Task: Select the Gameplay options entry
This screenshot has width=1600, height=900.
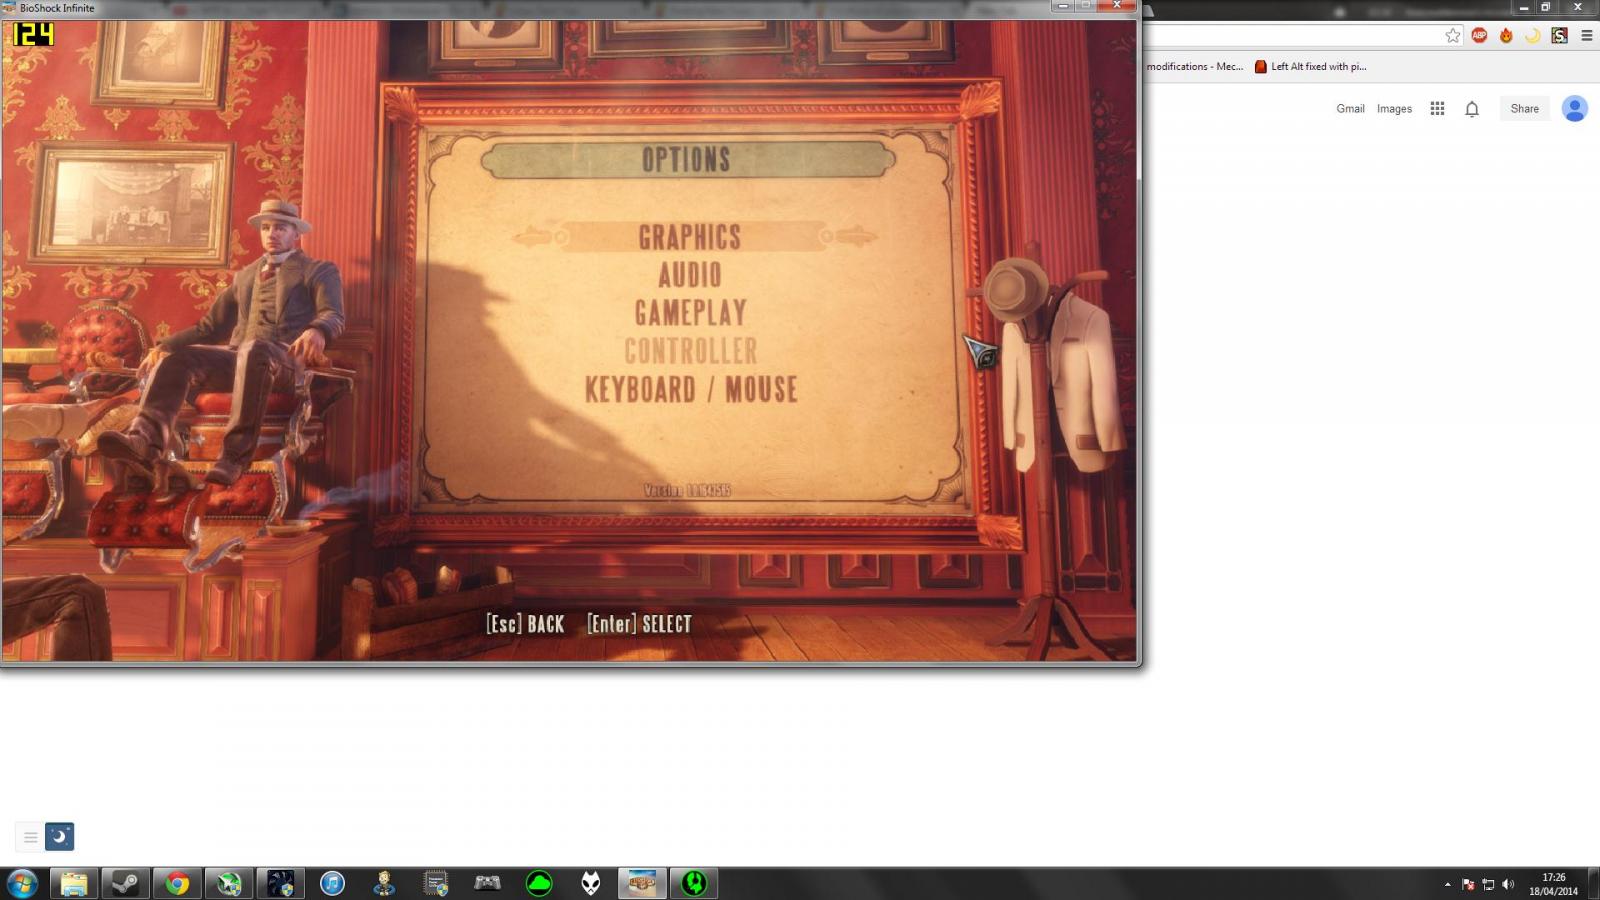Action: tap(691, 313)
